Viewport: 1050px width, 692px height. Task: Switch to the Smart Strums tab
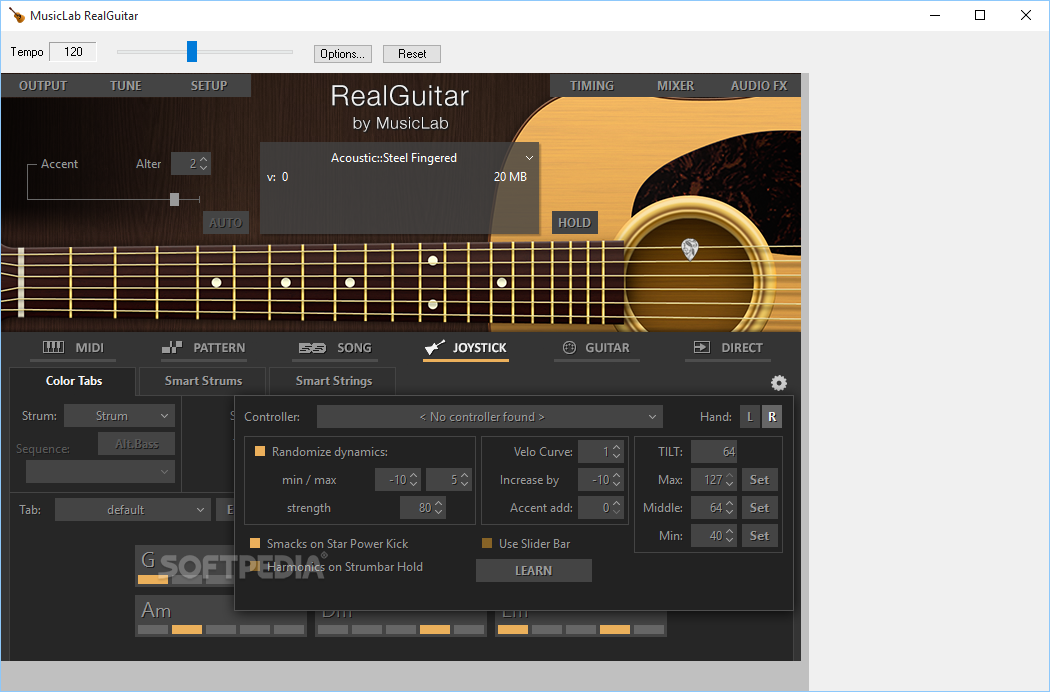204,380
